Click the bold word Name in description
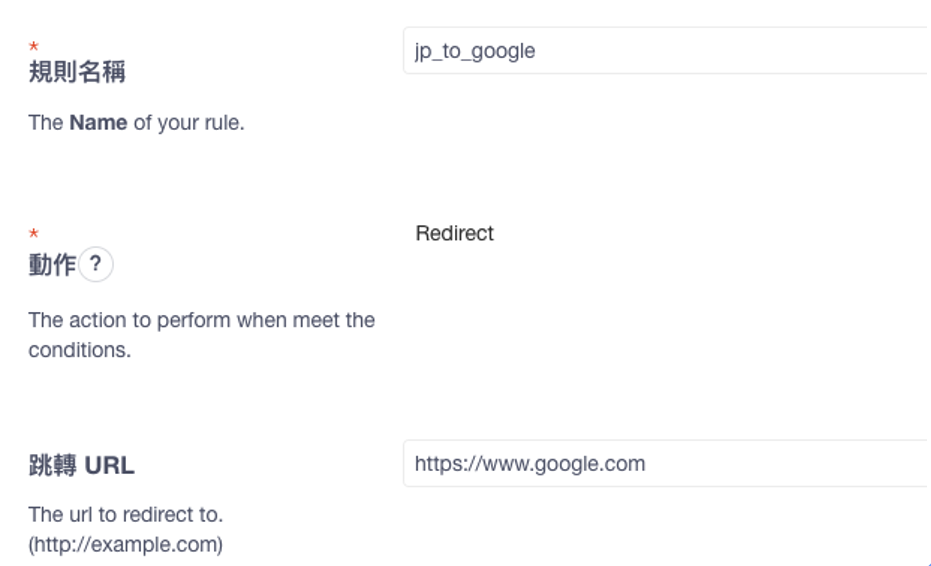931x566 pixels. point(98,123)
